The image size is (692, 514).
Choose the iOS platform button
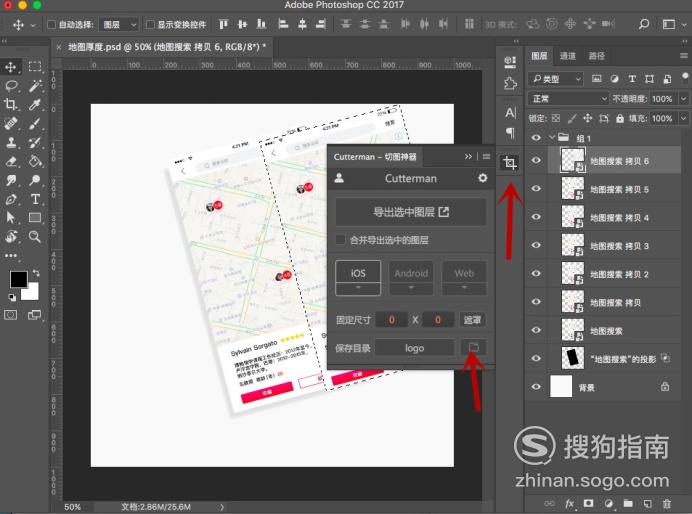tap(358, 272)
